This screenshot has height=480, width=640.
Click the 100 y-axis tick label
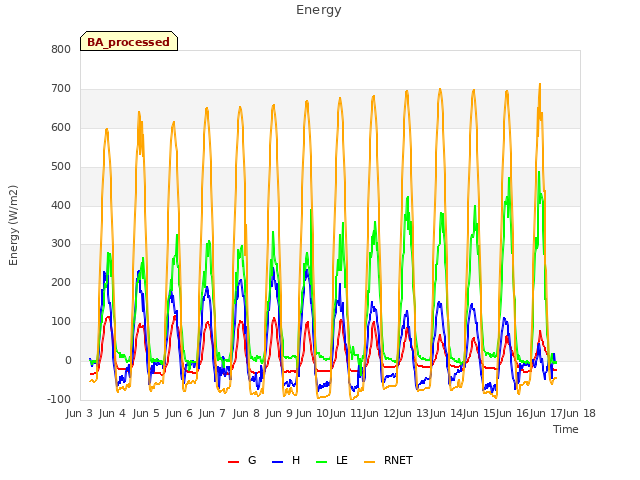click(61, 322)
